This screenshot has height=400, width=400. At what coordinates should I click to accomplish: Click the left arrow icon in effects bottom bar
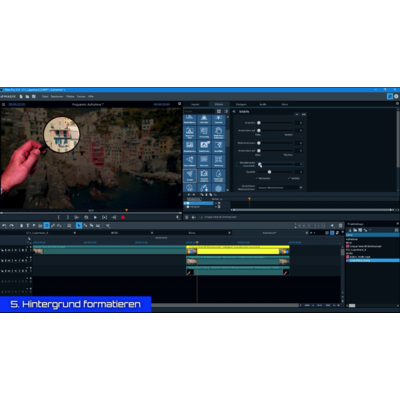pyautogui.click(x=194, y=217)
